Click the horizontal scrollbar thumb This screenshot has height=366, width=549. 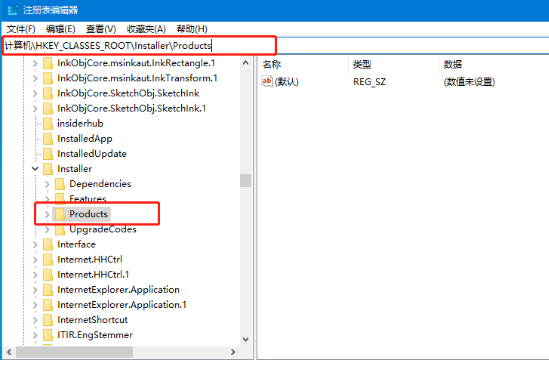(x=75, y=352)
